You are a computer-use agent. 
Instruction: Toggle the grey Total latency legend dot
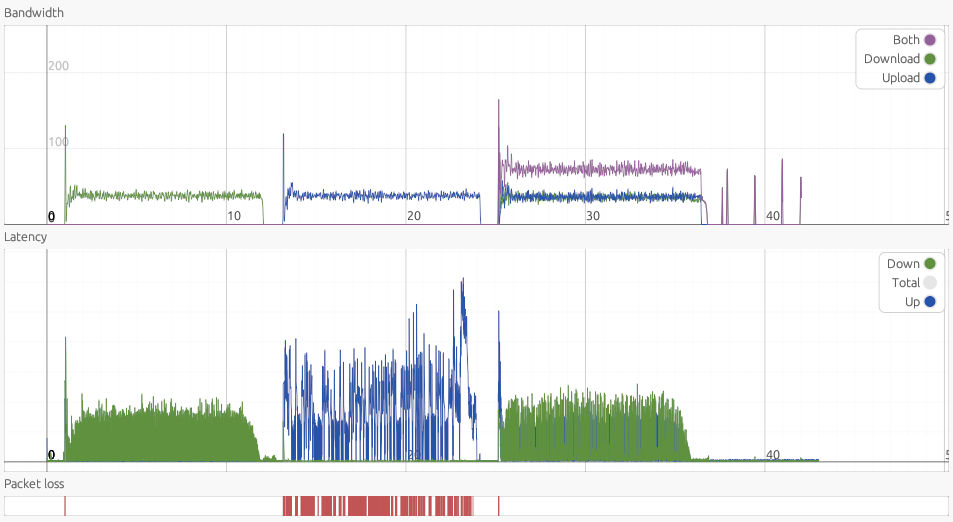pyautogui.click(x=929, y=283)
